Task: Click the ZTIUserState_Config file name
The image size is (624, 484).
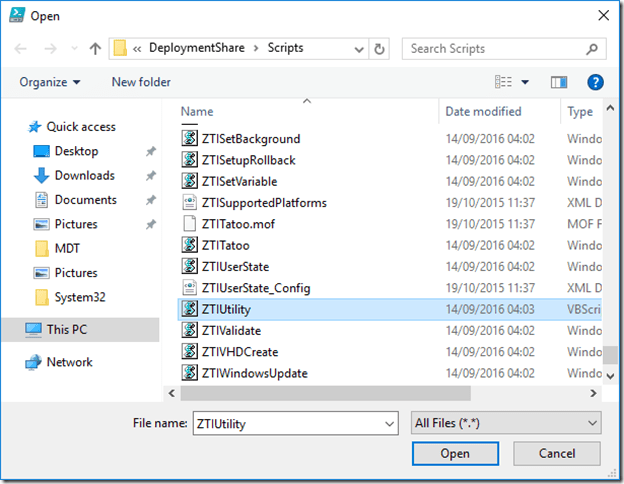Action: pyautogui.click(x=256, y=288)
